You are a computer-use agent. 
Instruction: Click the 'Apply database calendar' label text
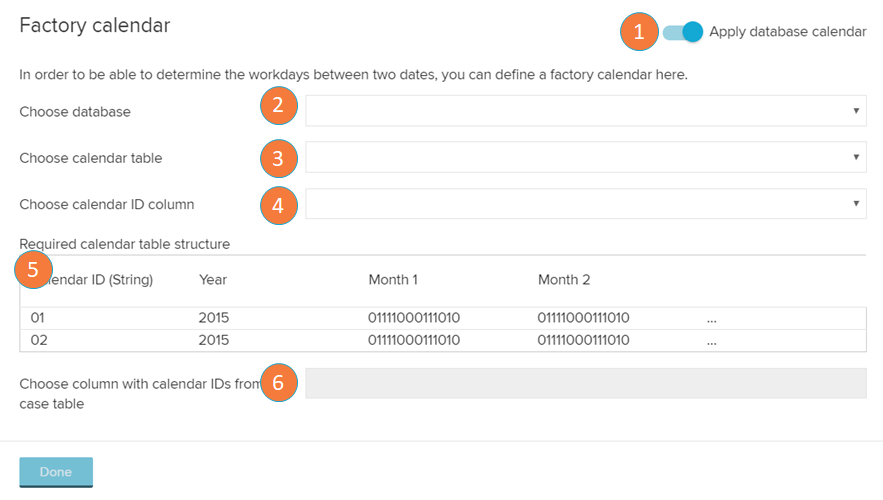[787, 32]
